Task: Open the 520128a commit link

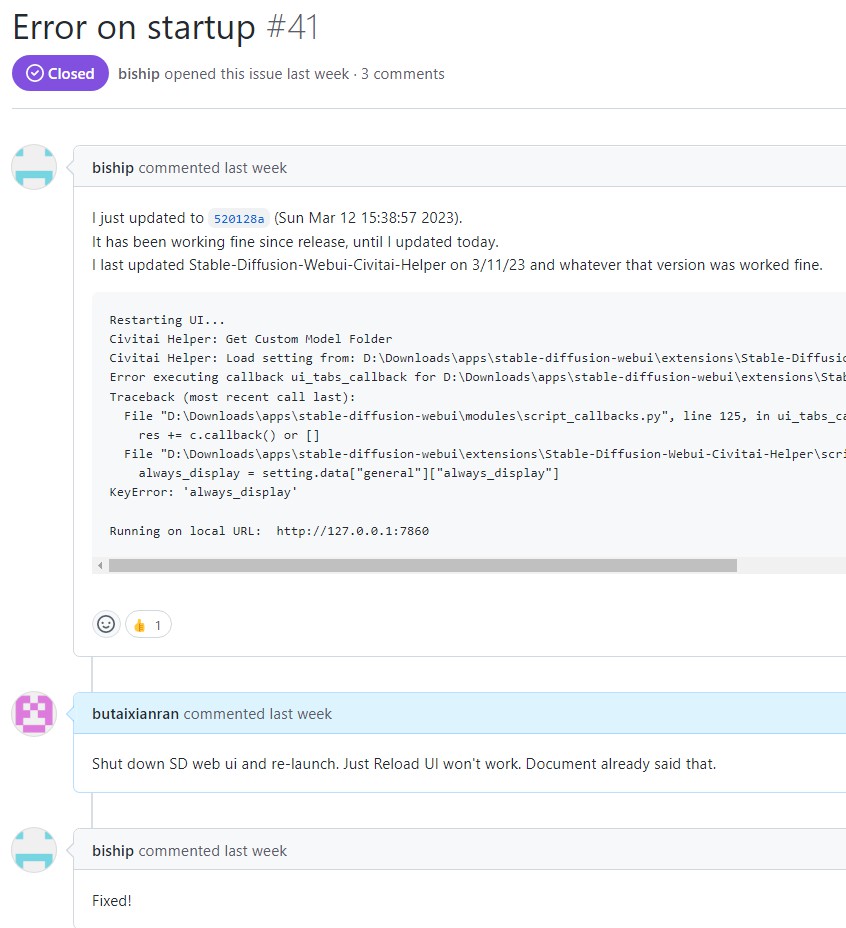Action: pyautogui.click(x=239, y=219)
